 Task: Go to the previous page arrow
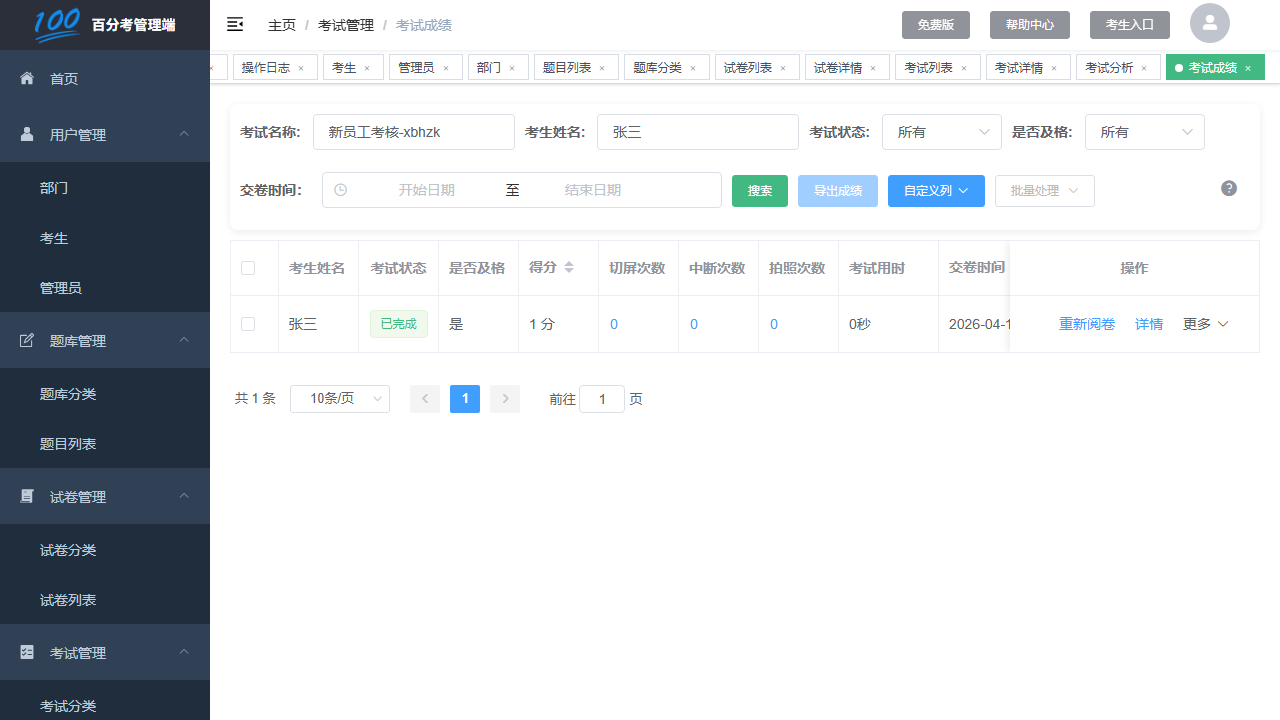[425, 399]
